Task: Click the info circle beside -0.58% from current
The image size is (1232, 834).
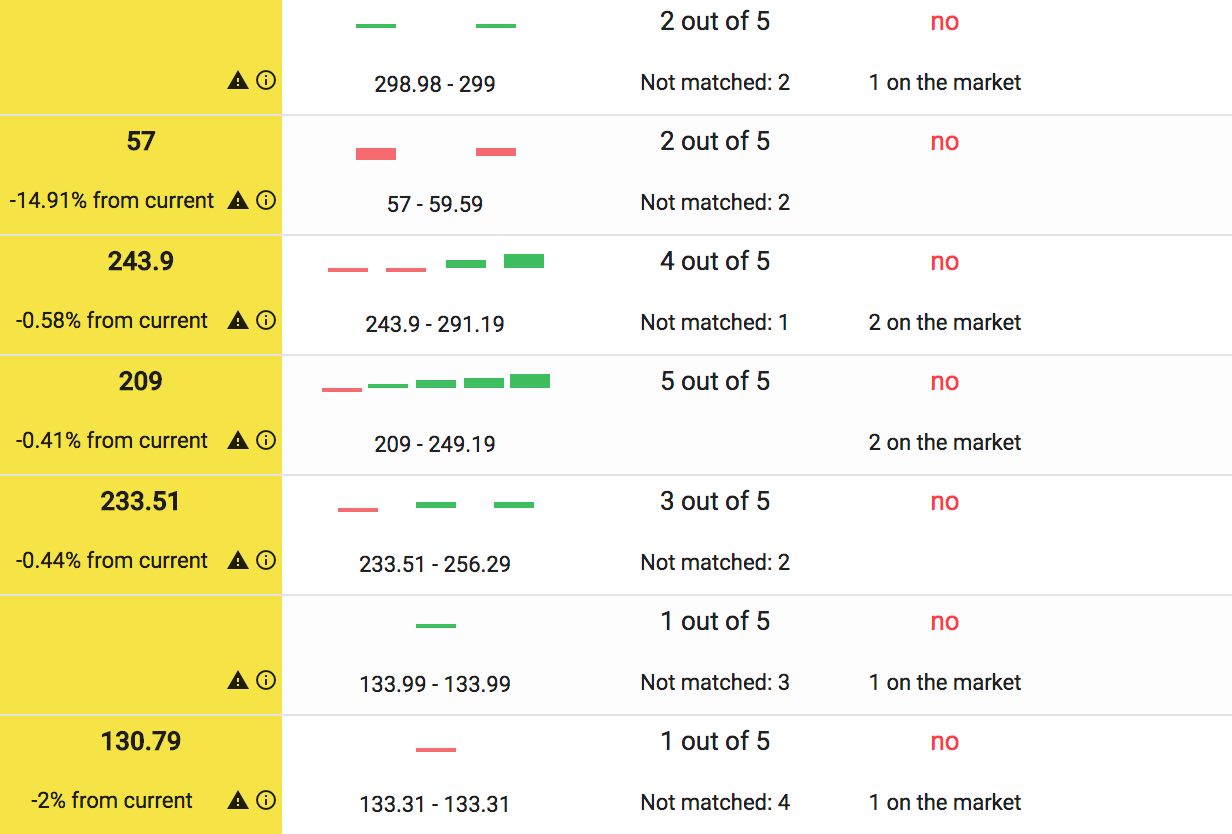Action: pyautogui.click(x=266, y=320)
